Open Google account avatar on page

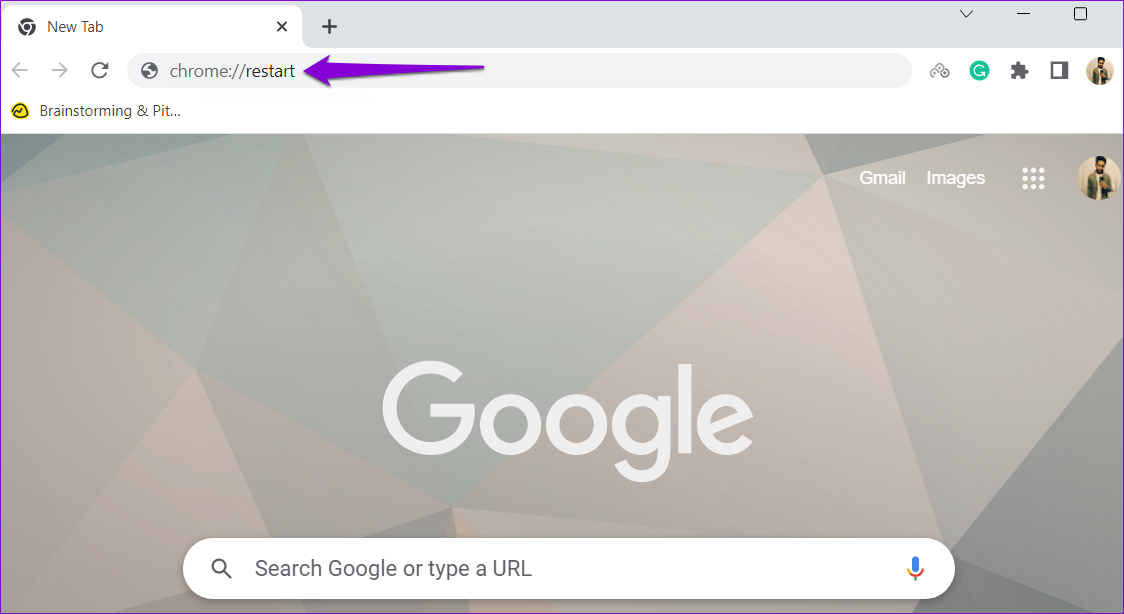click(1099, 178)
